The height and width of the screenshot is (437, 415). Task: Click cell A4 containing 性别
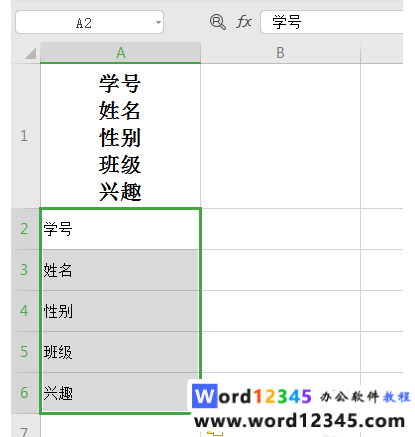pyautogui.click(x=120, y=311)
